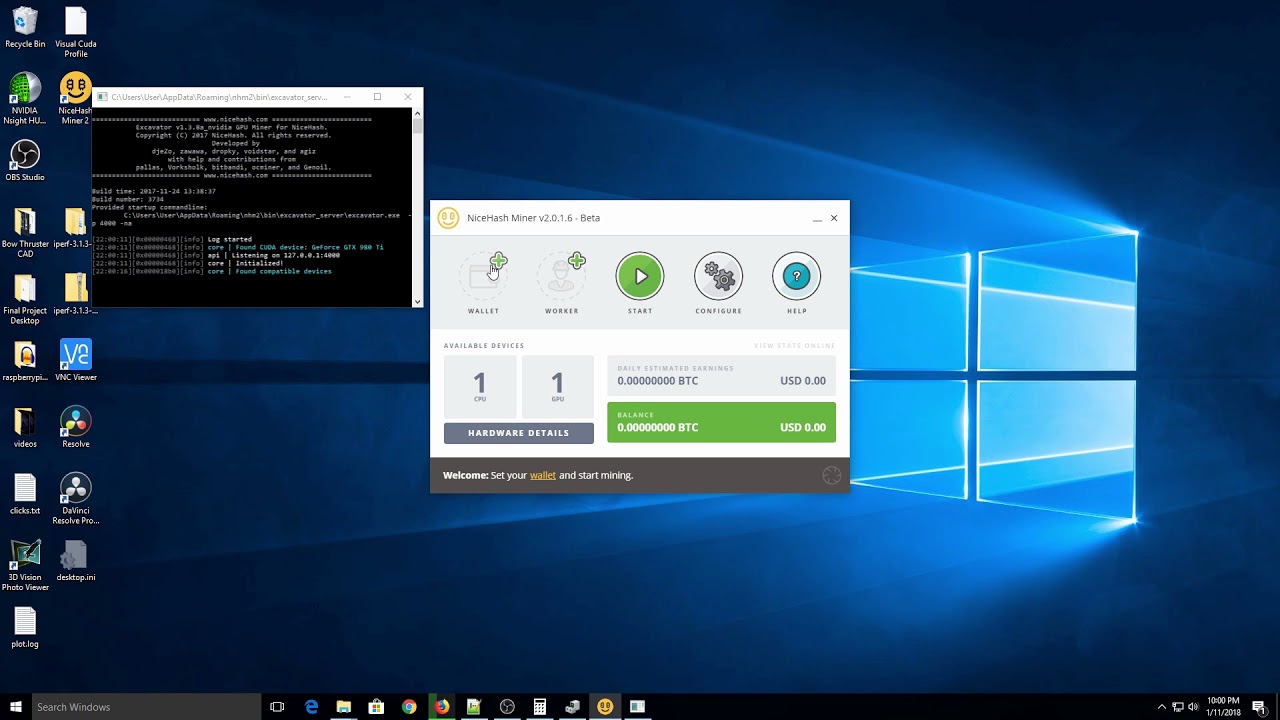Open plot.log on the desktop
This screenshot has height=720, width=1280.
25,628
